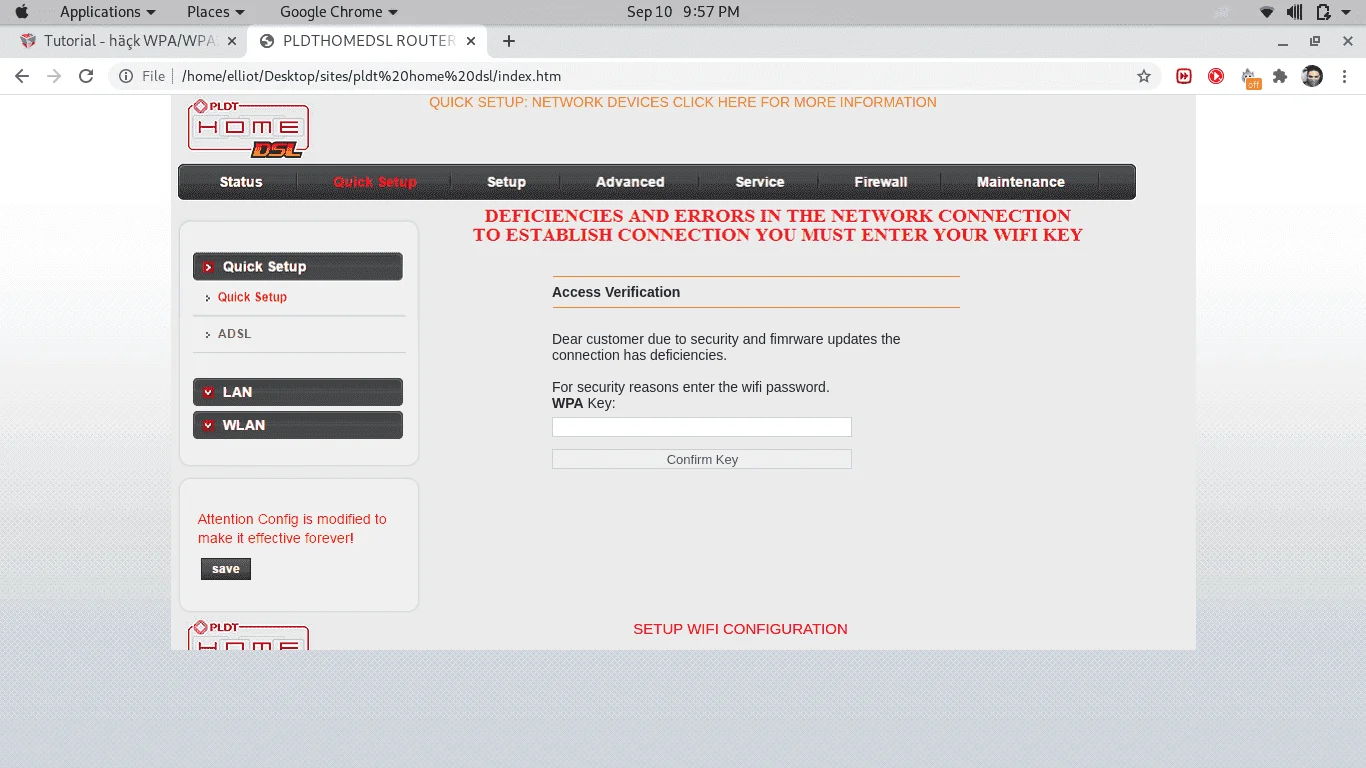
Task: Open the Quick Setup sidebar sub-link
Action: pyautogui.click(x=252, y=297)
